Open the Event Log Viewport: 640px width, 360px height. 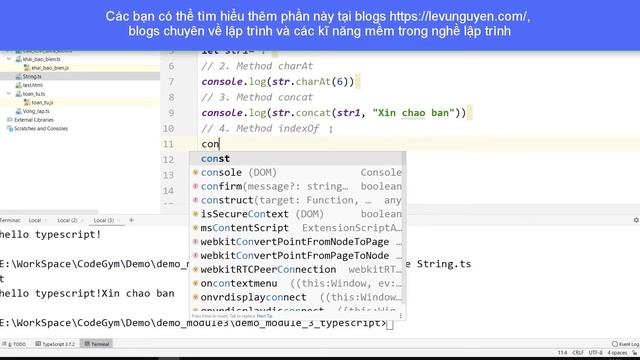(625, 344)
